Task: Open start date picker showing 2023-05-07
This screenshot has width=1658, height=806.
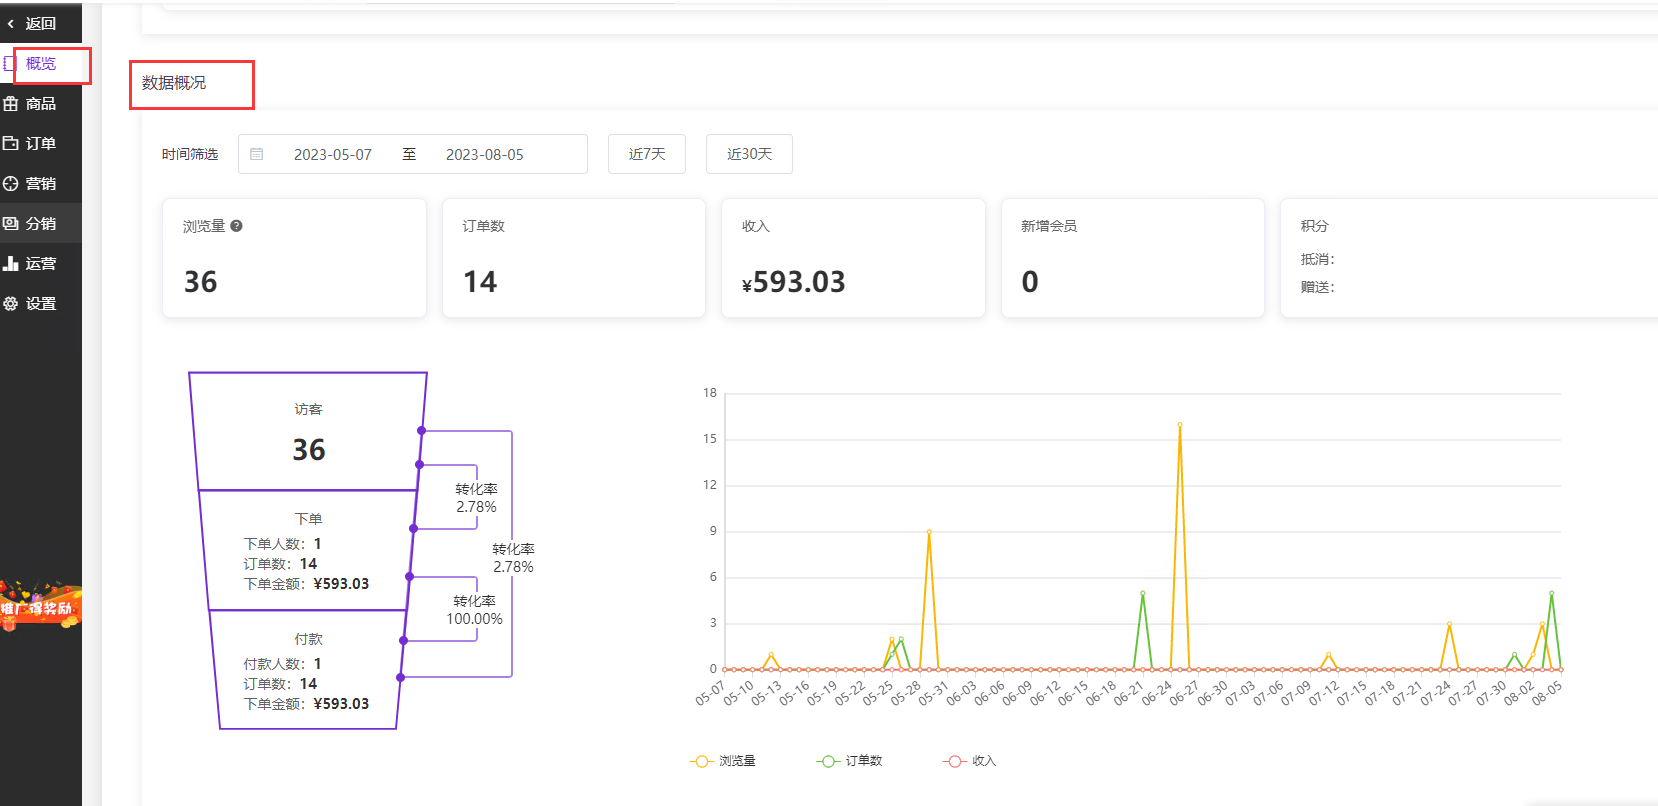Action: point(332,155)
